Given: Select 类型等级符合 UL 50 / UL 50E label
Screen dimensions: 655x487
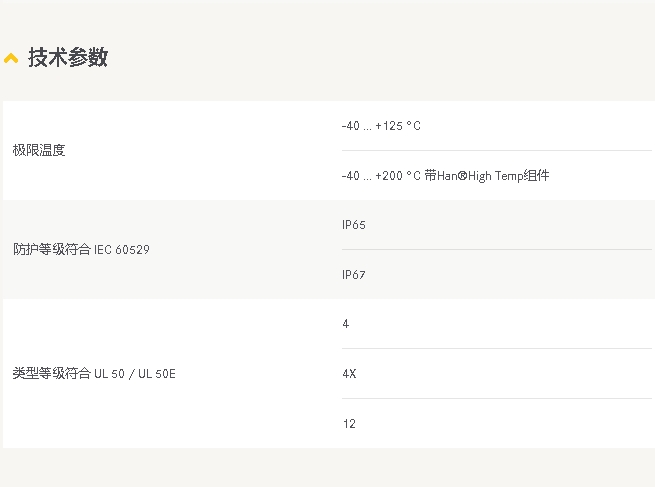Looking at the screenshot, I should (94, 373).
